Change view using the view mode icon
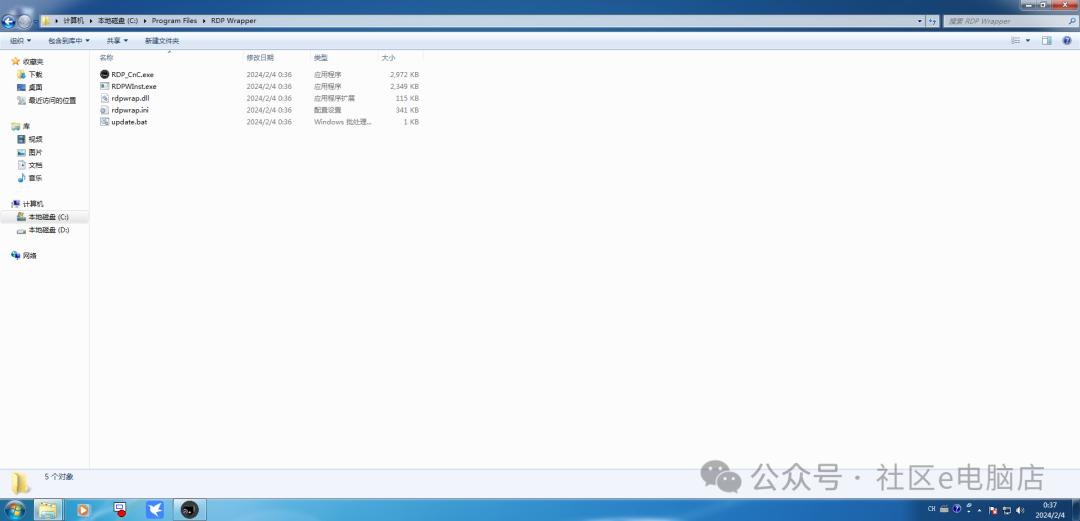The height and width of the screenshot is (521, 1080). (1015, 41)
